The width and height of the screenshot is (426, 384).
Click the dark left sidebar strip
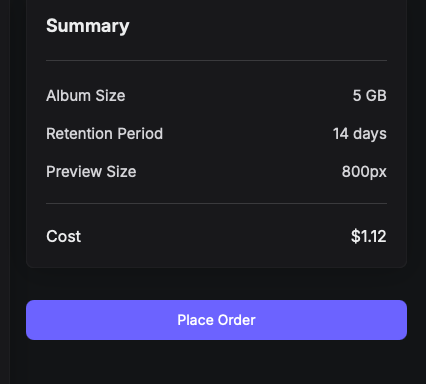point(5,192)
